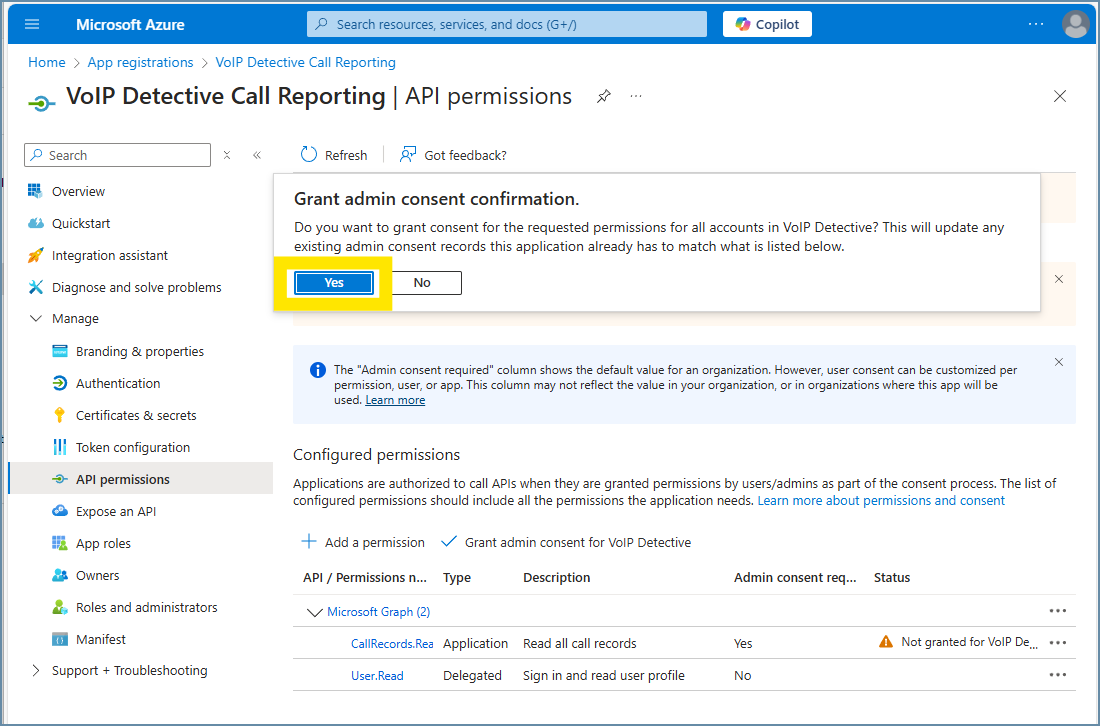Open the CallRecords.Rea permission
This screenshot has width=1100, height=726.
(392, 644)
